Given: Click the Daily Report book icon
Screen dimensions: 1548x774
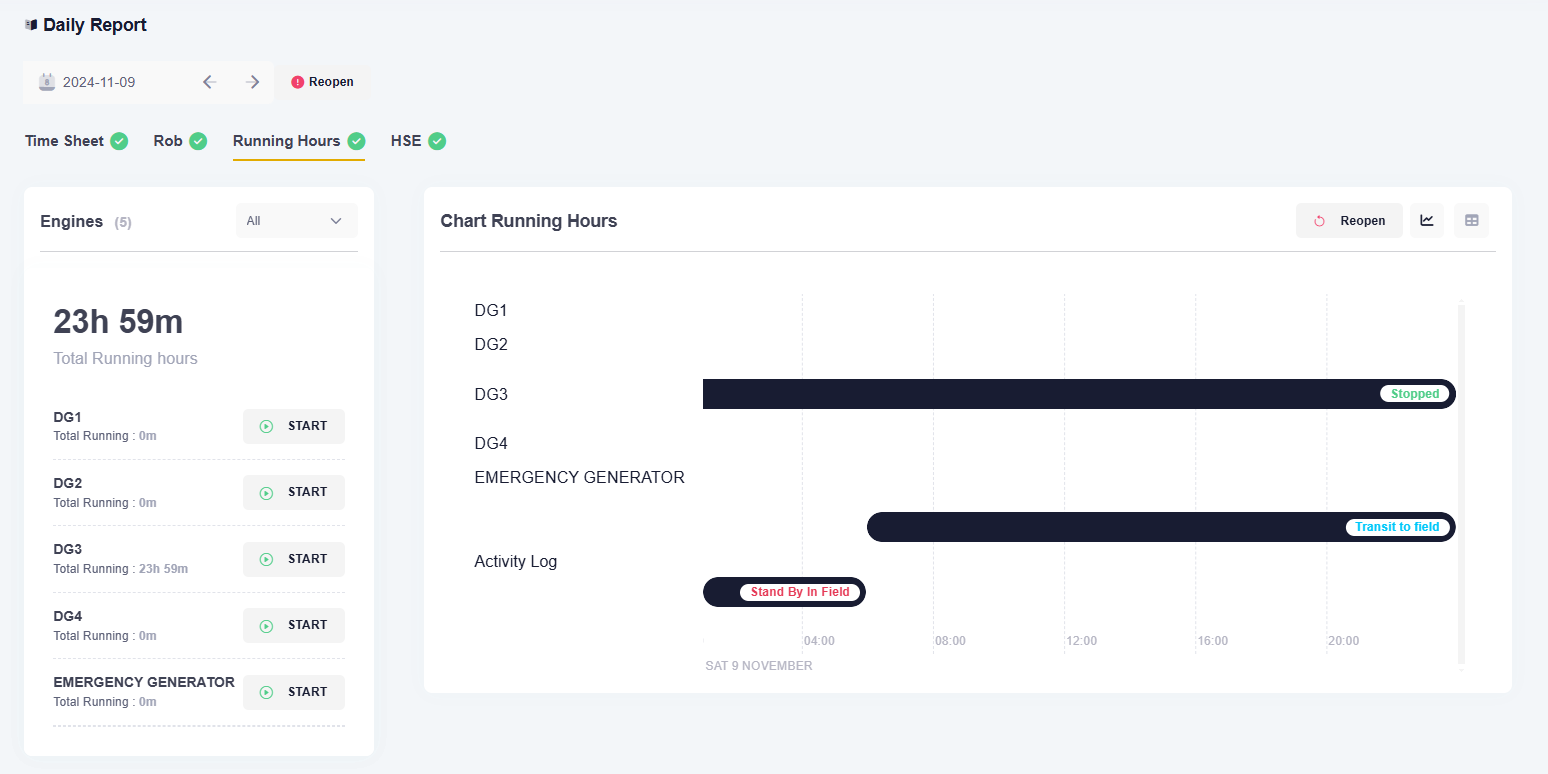Looking at the screenshot, I should (x=31, y=25).
